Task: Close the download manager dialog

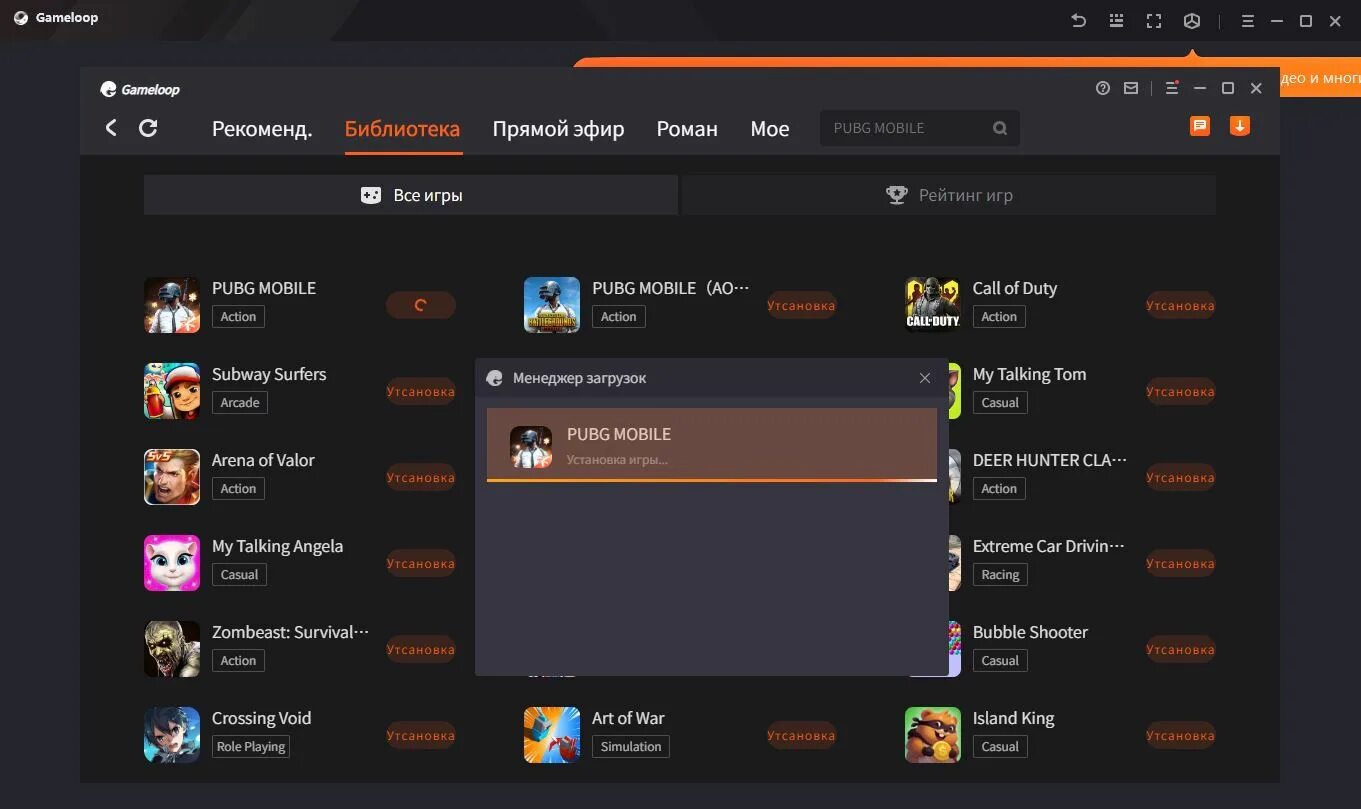Action: (925, 378)
